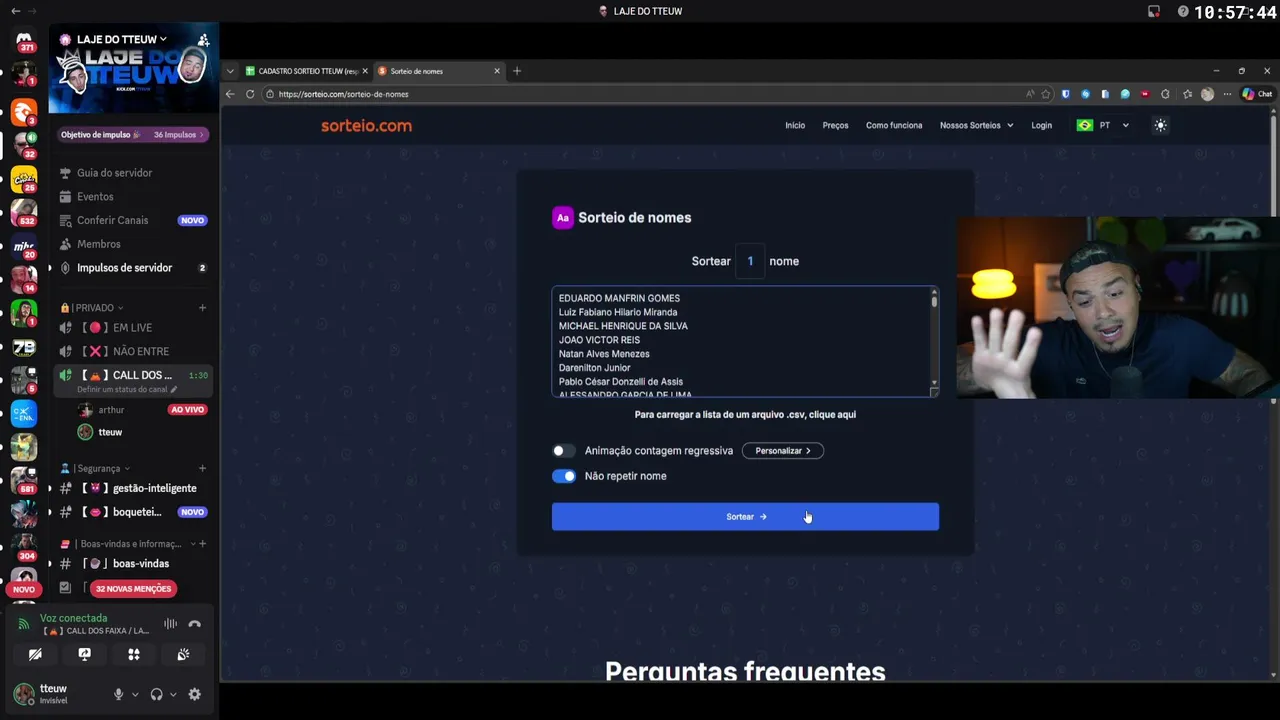Open the Copilot Chat button
This screenshot has height=720, width=1280.
[1257, 94]
